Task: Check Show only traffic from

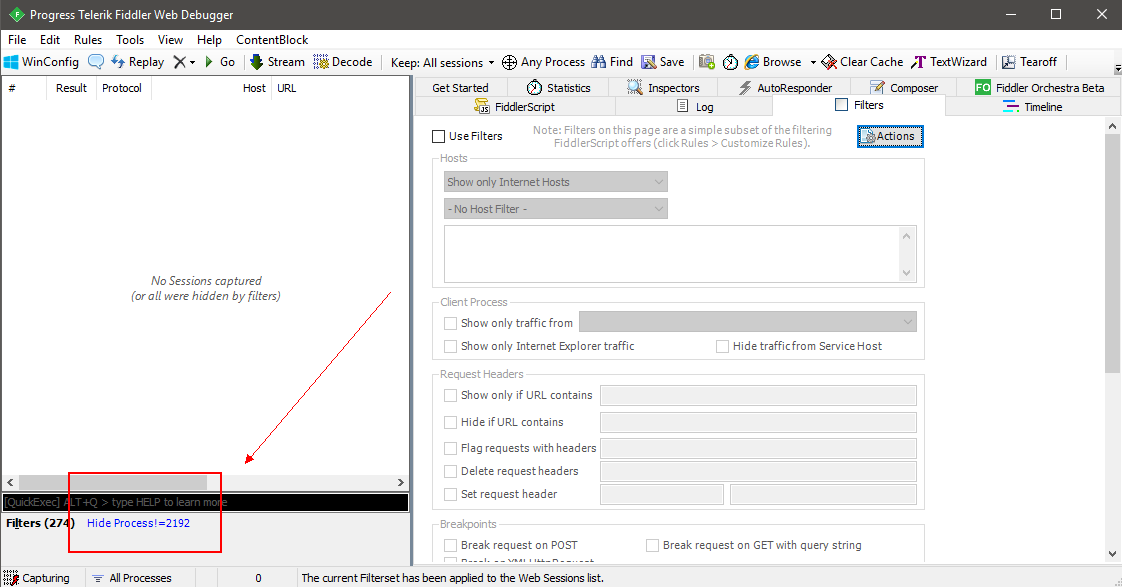Action: pyautogui.click(x=450, y=324)
